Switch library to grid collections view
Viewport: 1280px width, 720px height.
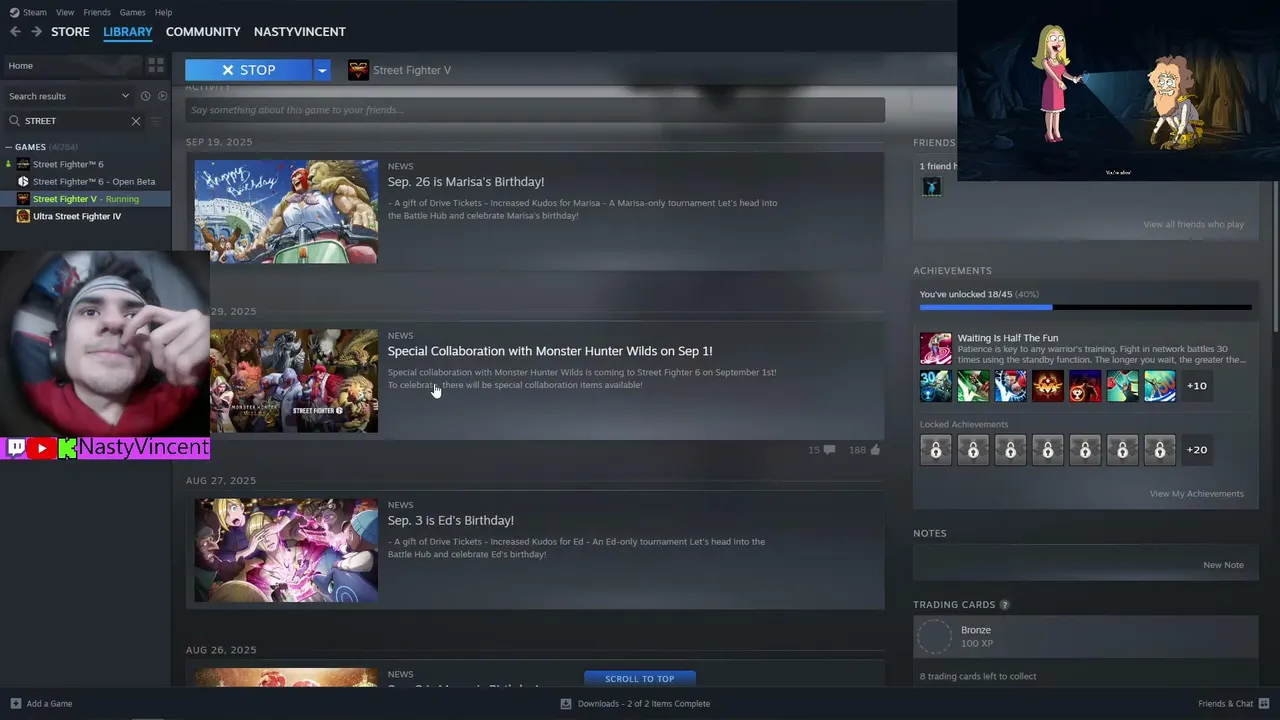click(x=156, y=66)
